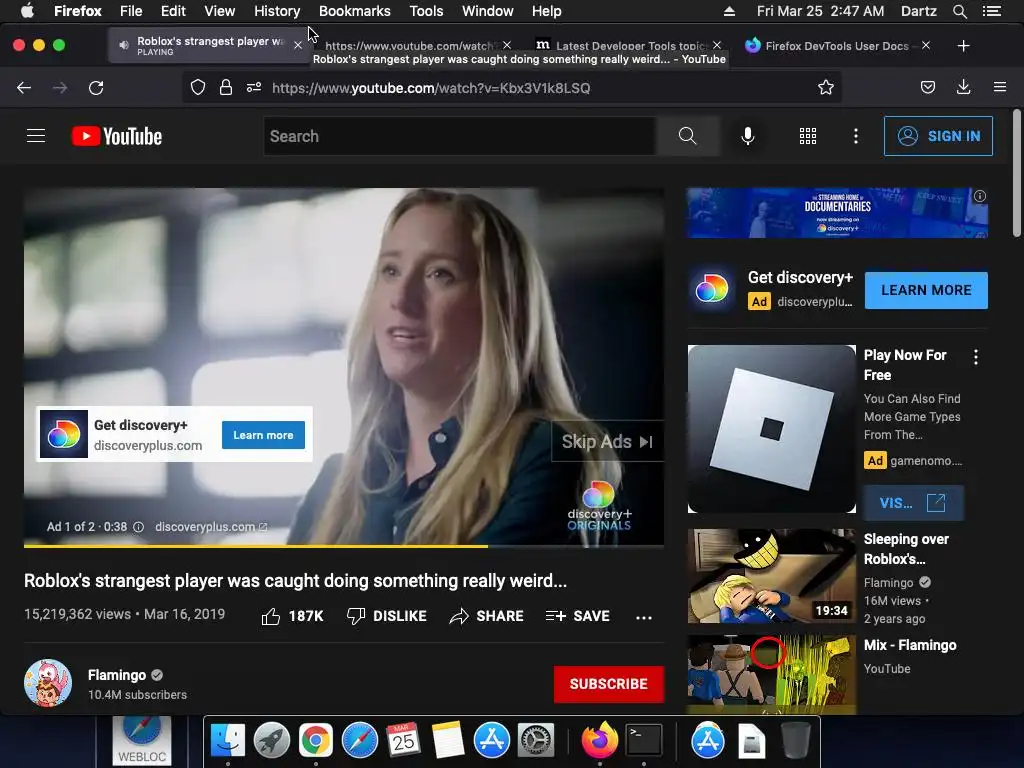1024x768 pixels.
Task: Share the video
Action: 487,616
